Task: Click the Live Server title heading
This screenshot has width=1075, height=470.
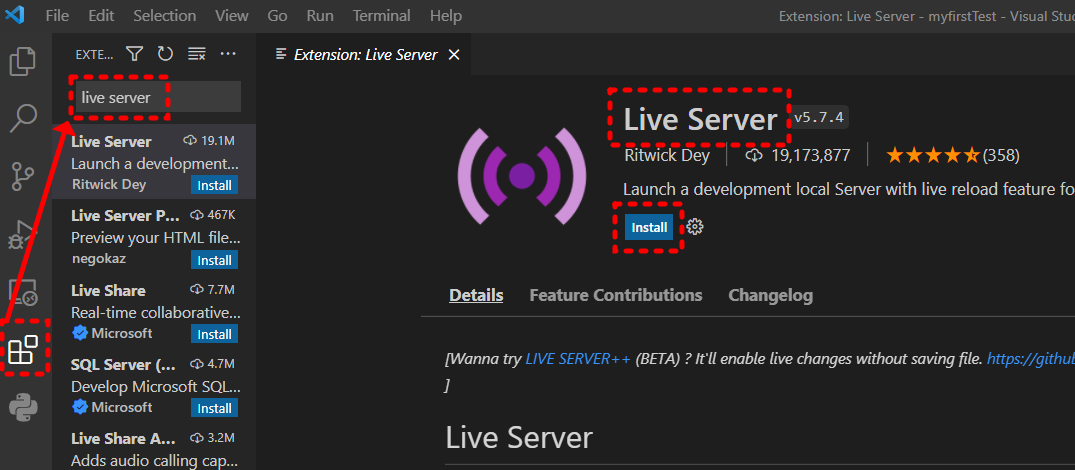Action: click(x=700, y=119)
